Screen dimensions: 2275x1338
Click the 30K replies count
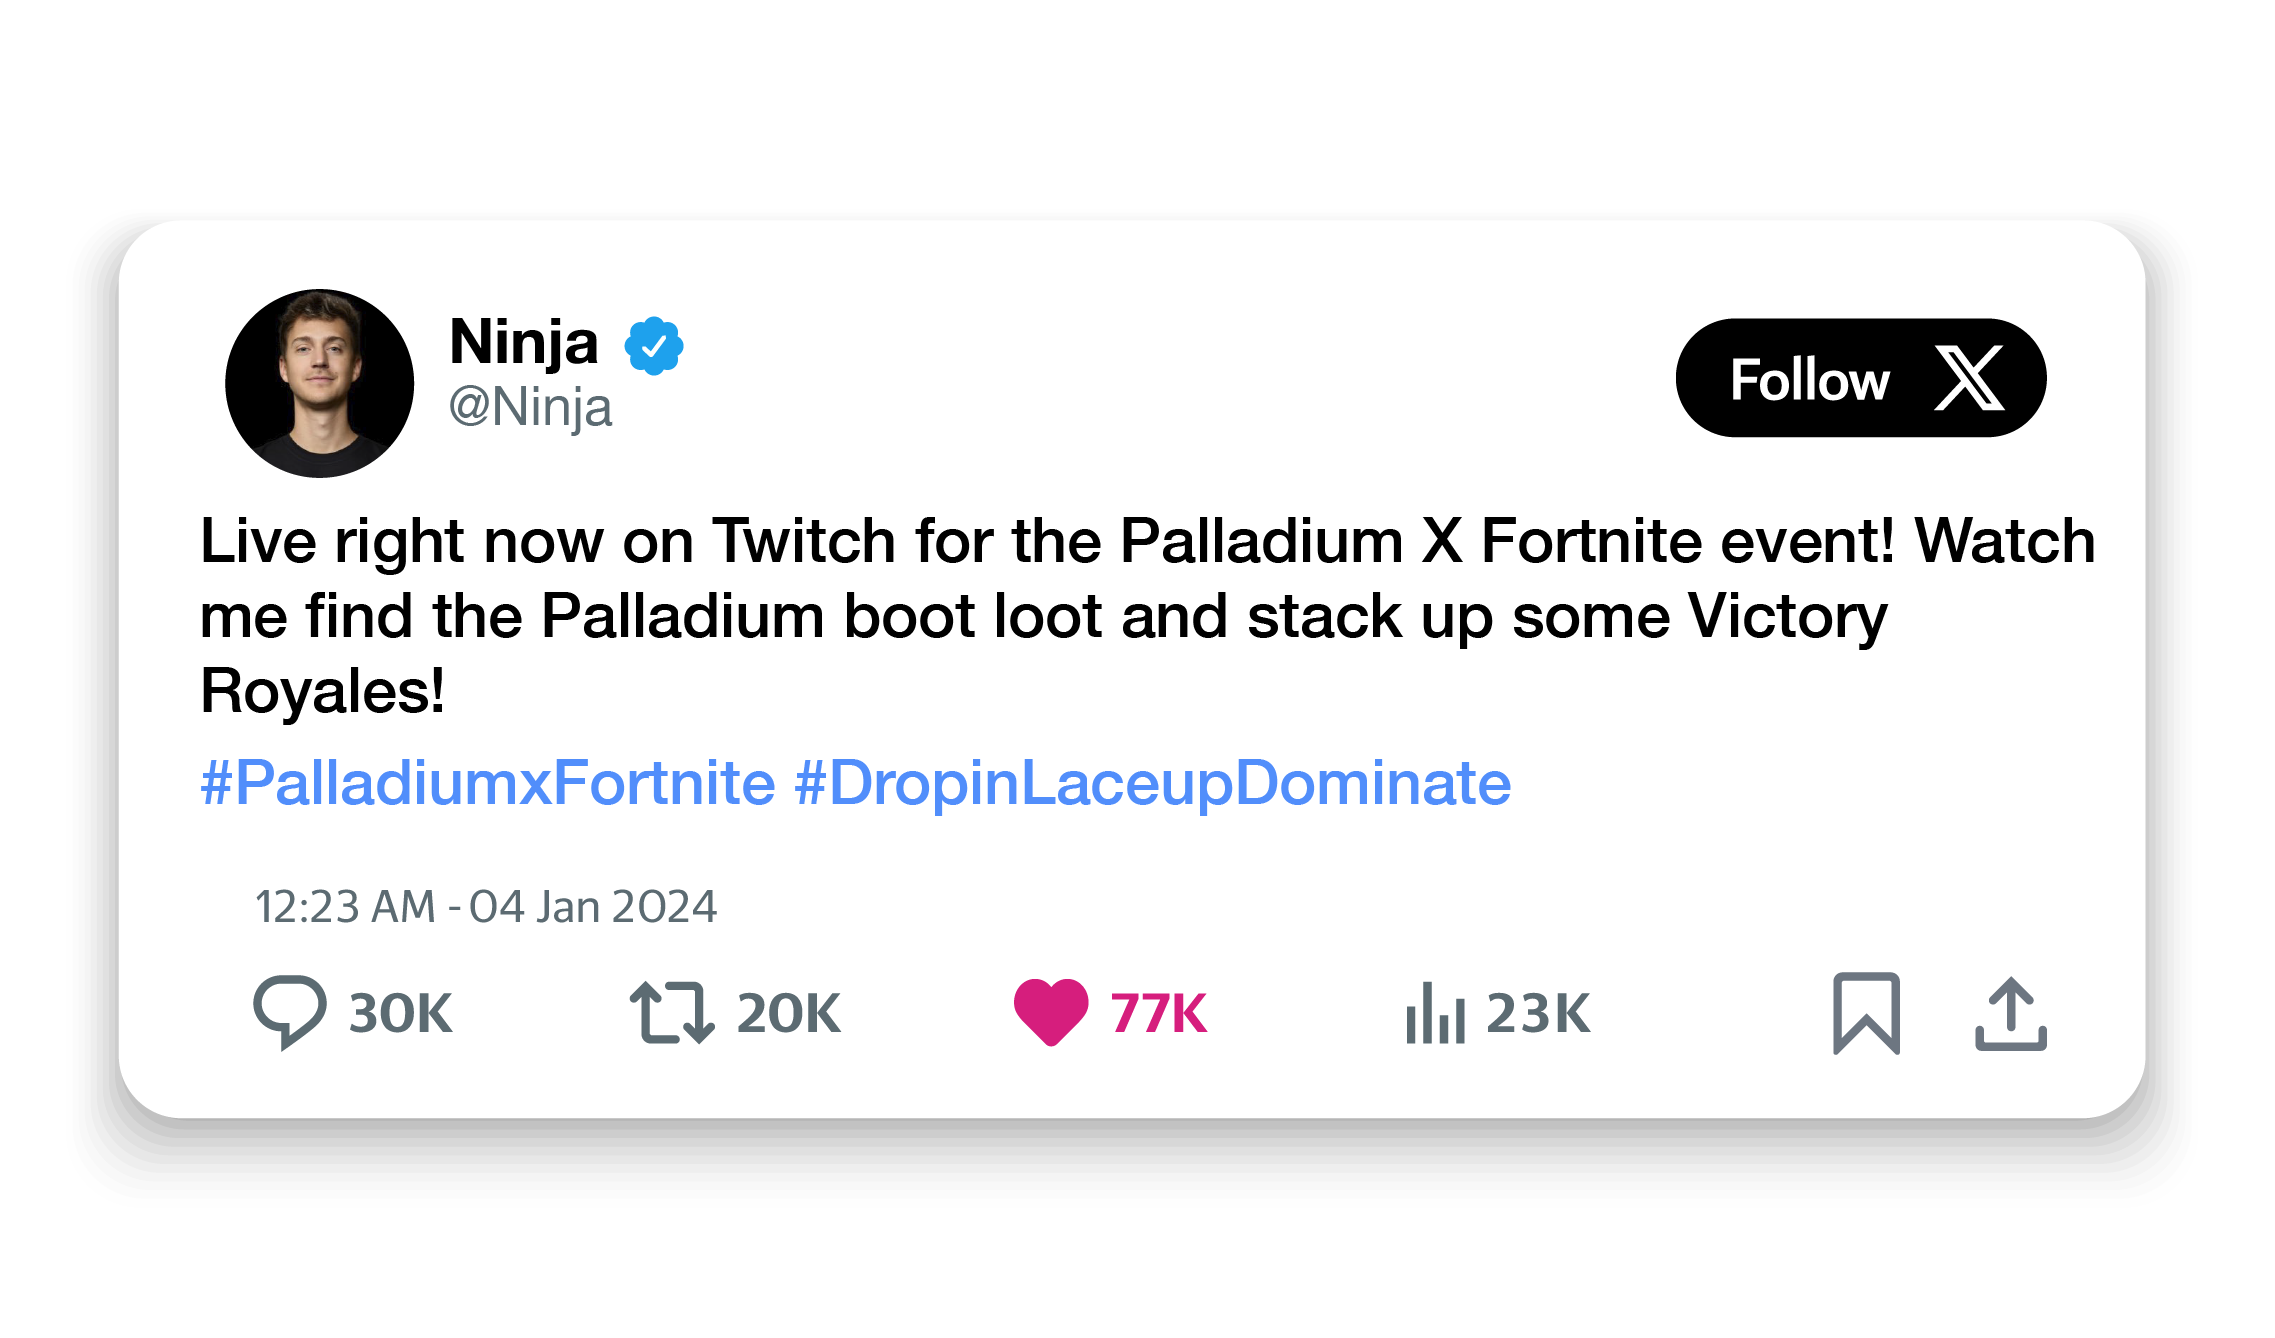pyautogui.click(x=401, y=1013)
